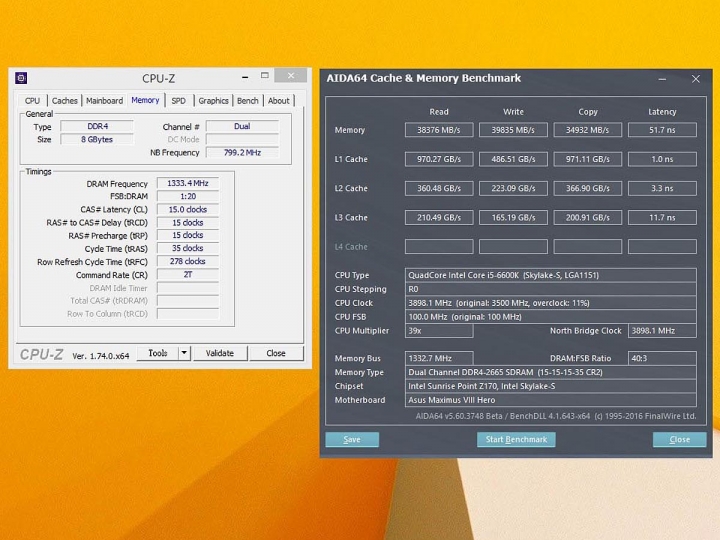This screenshot has height=540, width=720.
Task: Click the L2 Cache Write value 223.09 GB/s
Action: (513, 188)
